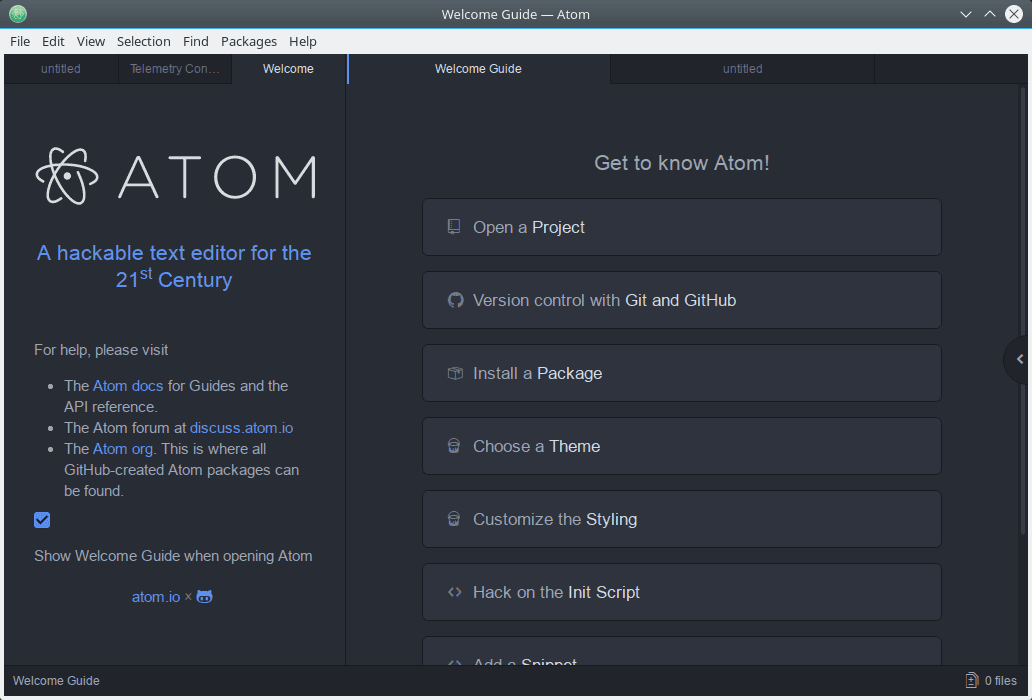
Task: Click the Atom logo in the welcome pane
Action: (66, 176)
